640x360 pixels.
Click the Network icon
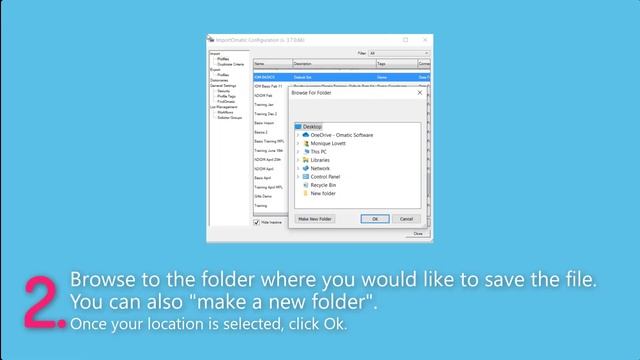coord(306,169)
